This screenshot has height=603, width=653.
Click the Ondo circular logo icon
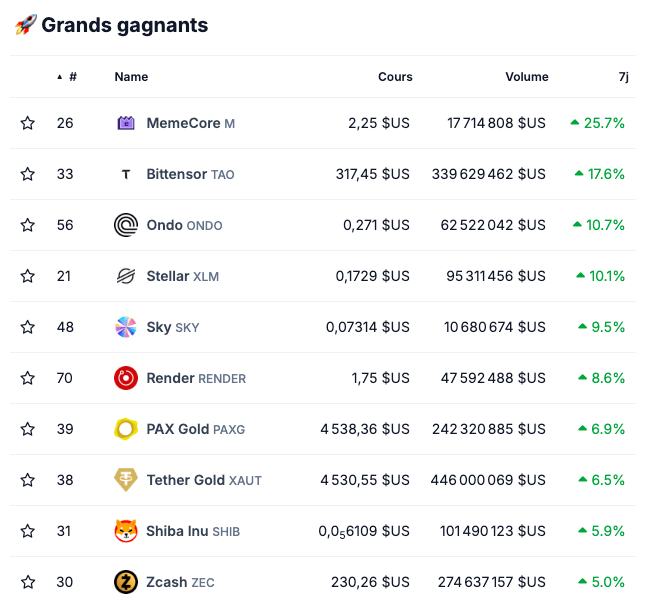(x=126, y=225)
